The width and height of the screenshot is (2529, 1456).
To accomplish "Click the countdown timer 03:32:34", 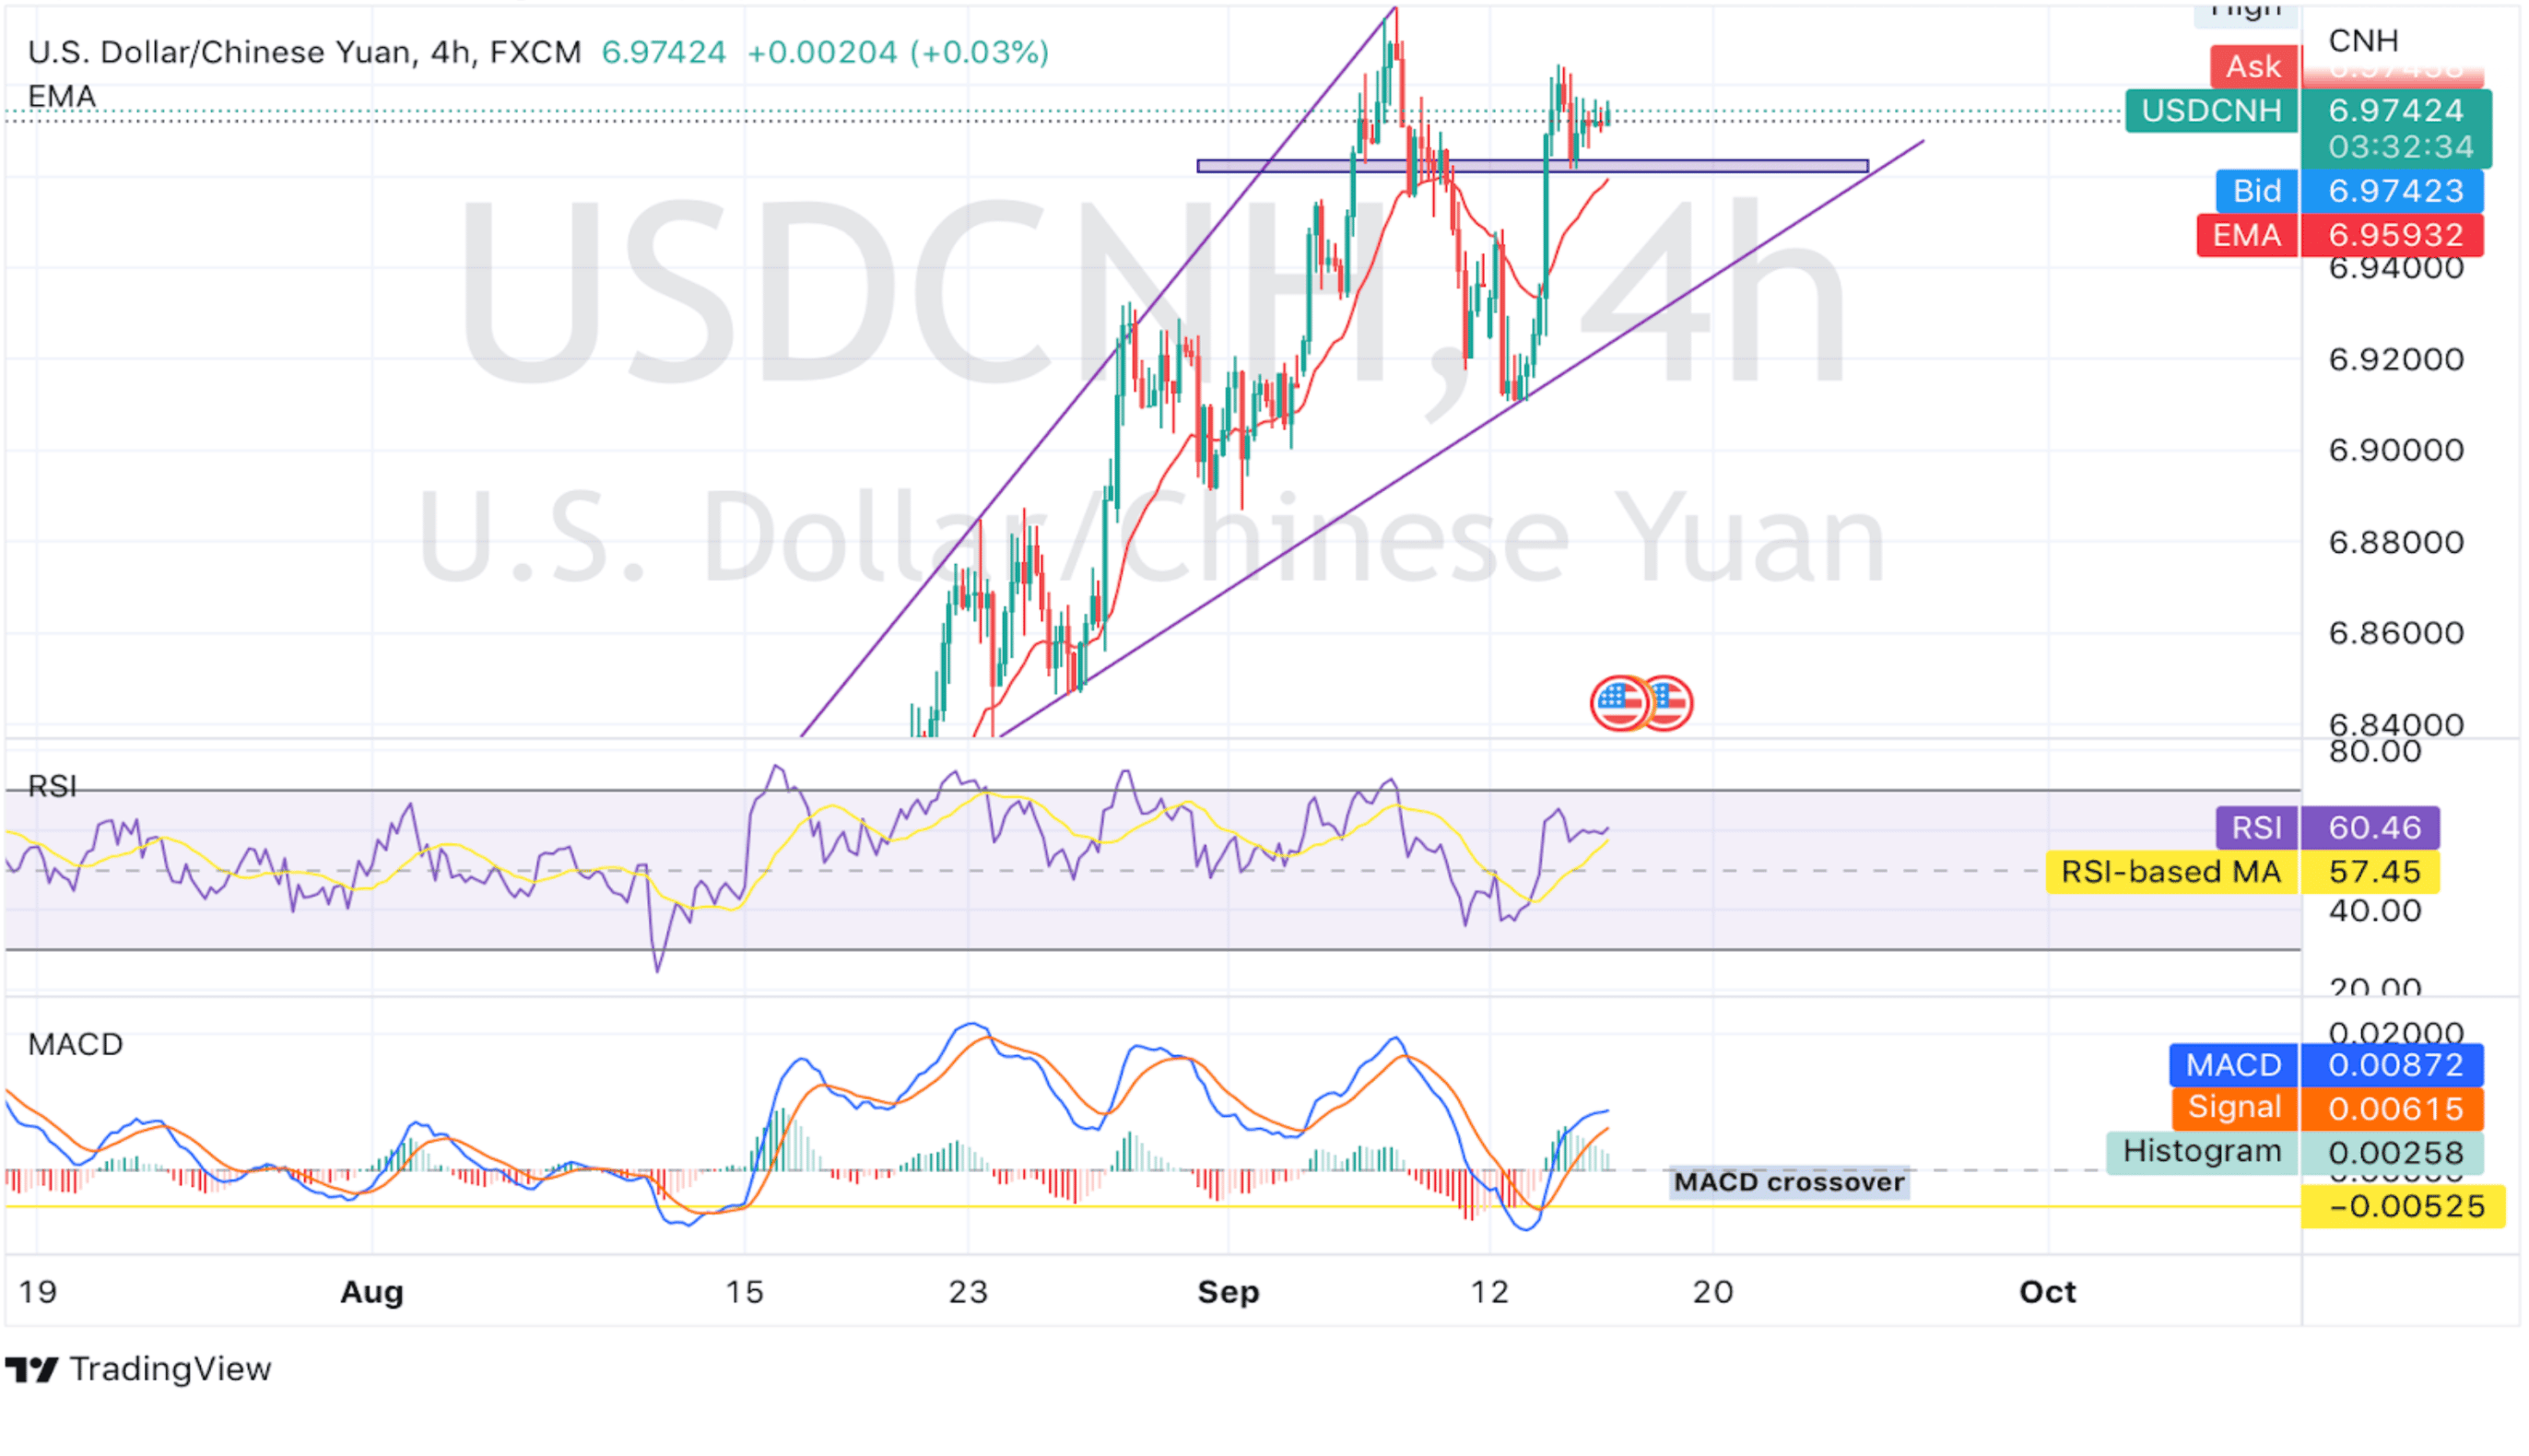I will [x=2400, y=147].
